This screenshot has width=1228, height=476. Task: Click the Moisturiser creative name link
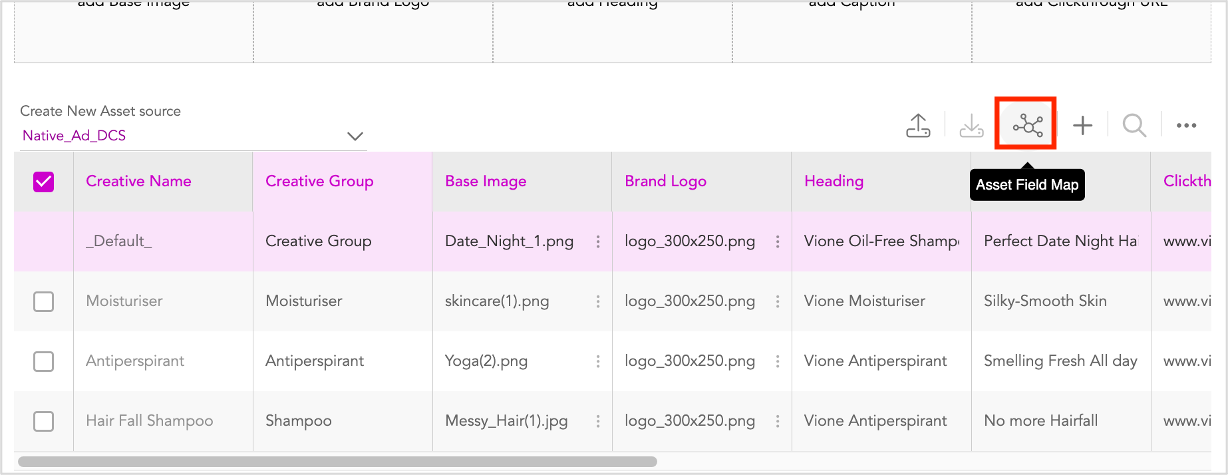pos(124,301)
